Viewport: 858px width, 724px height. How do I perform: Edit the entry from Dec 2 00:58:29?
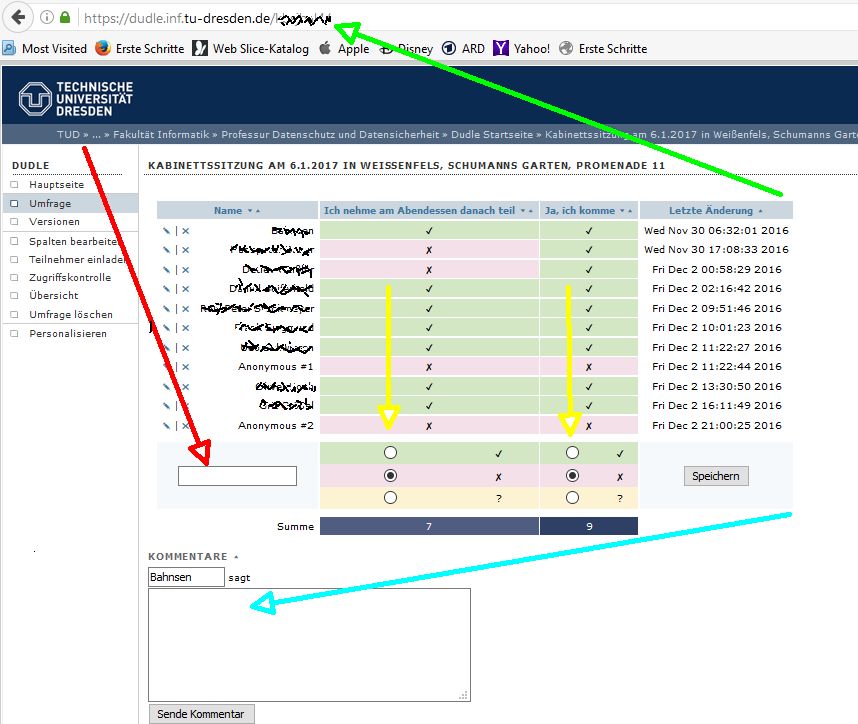pos(166,270)
